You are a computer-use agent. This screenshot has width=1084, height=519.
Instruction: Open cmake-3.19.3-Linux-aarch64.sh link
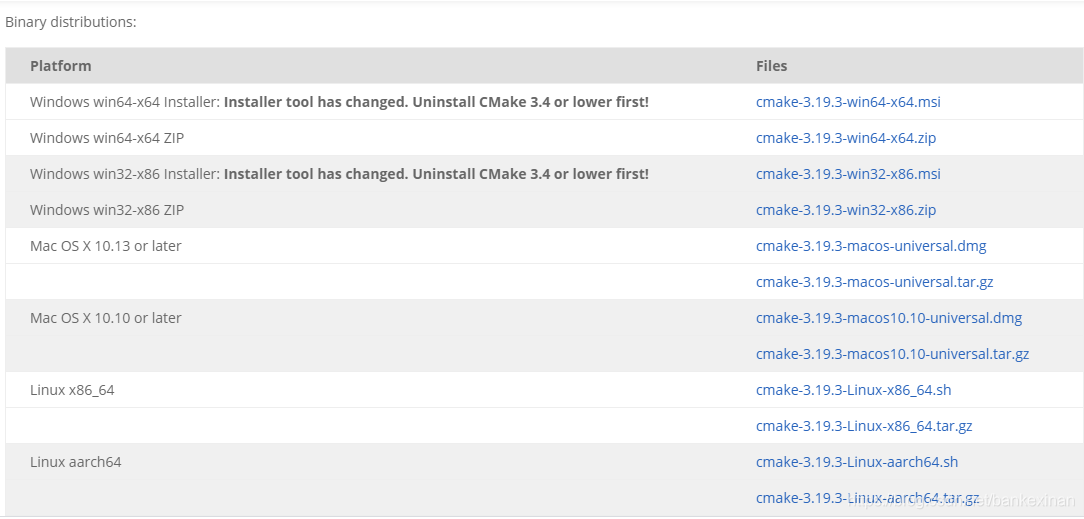coord(857,462)
